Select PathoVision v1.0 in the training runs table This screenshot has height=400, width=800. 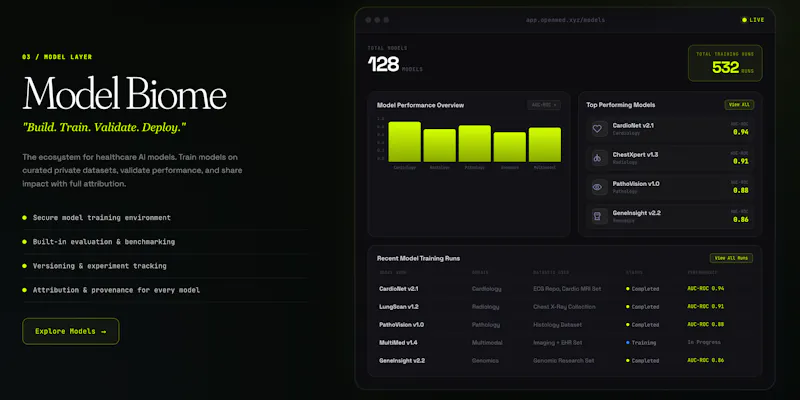402,325
